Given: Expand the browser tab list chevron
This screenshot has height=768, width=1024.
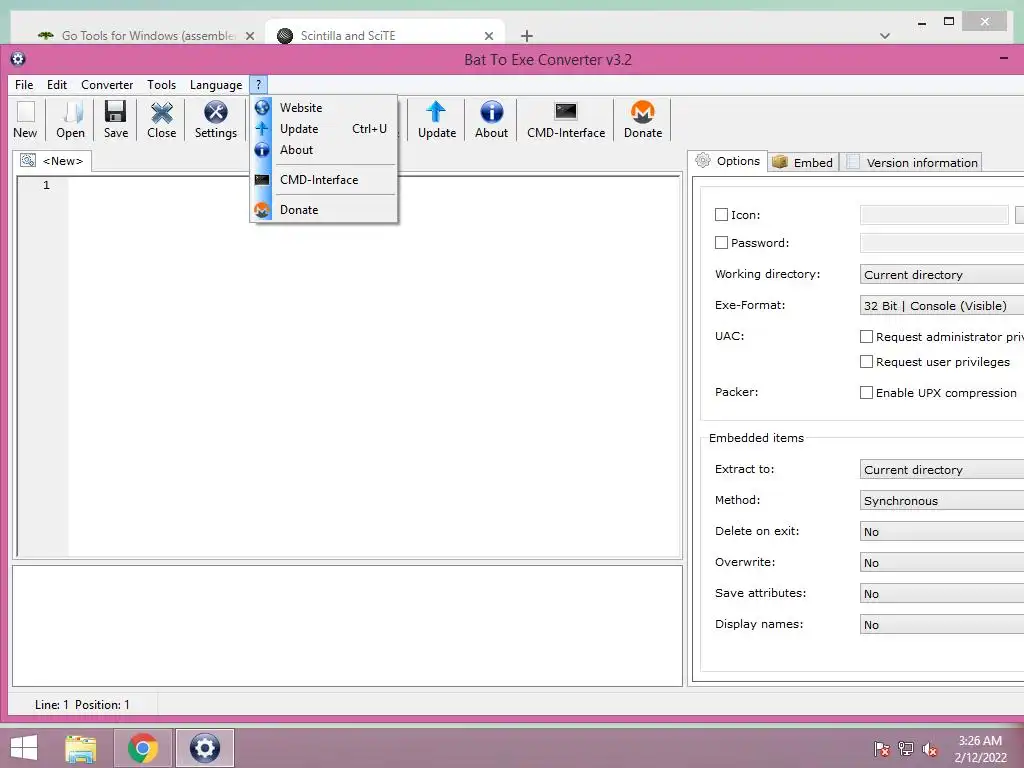Looking at the screenshot, I should click(885, 36).
